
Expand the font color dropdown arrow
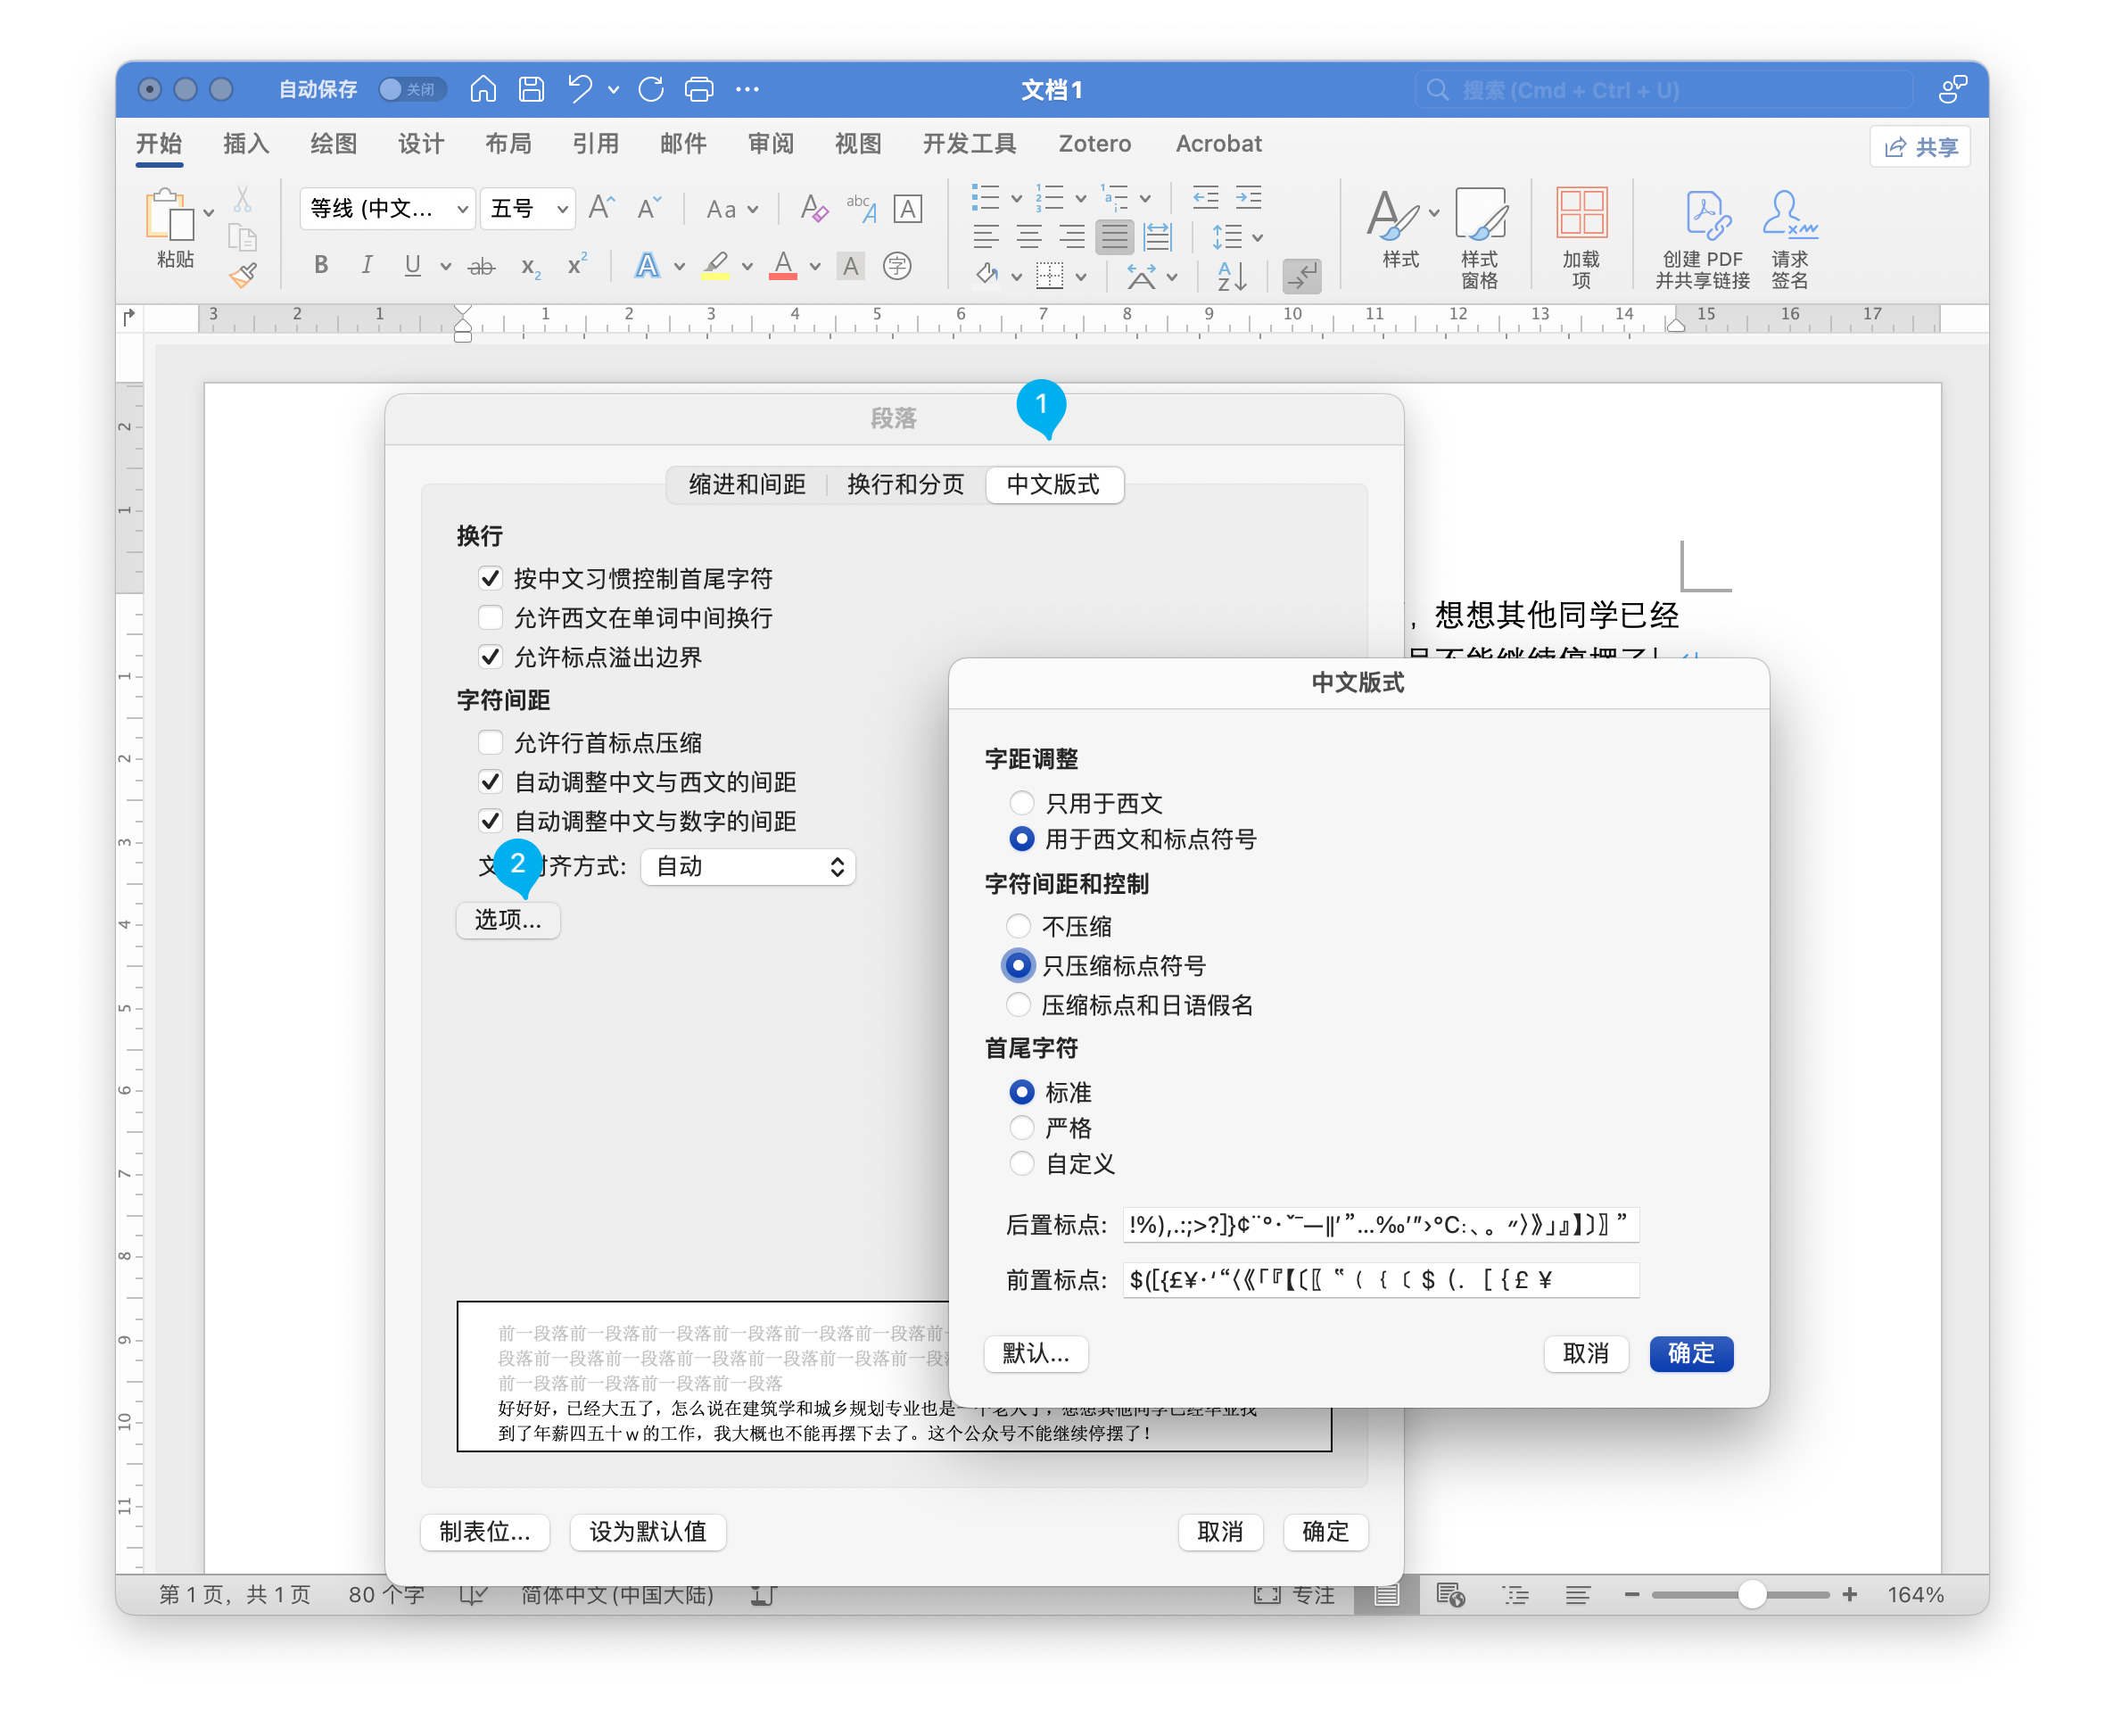click(x=815, y=266)
